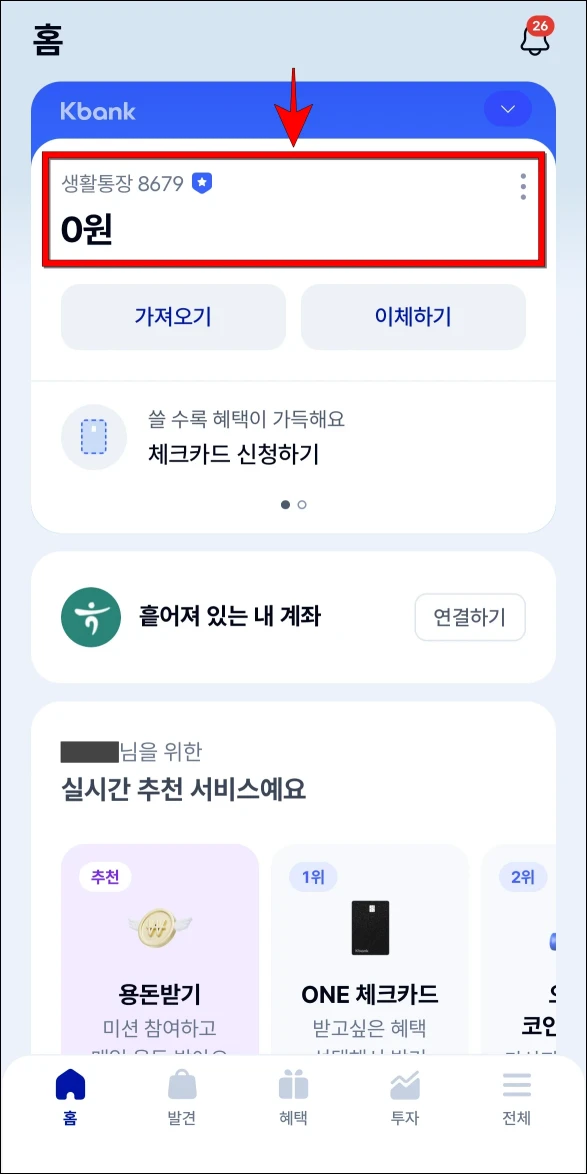Open the 홈 title at top left
587x1174 pixels.
coord(44,40)
